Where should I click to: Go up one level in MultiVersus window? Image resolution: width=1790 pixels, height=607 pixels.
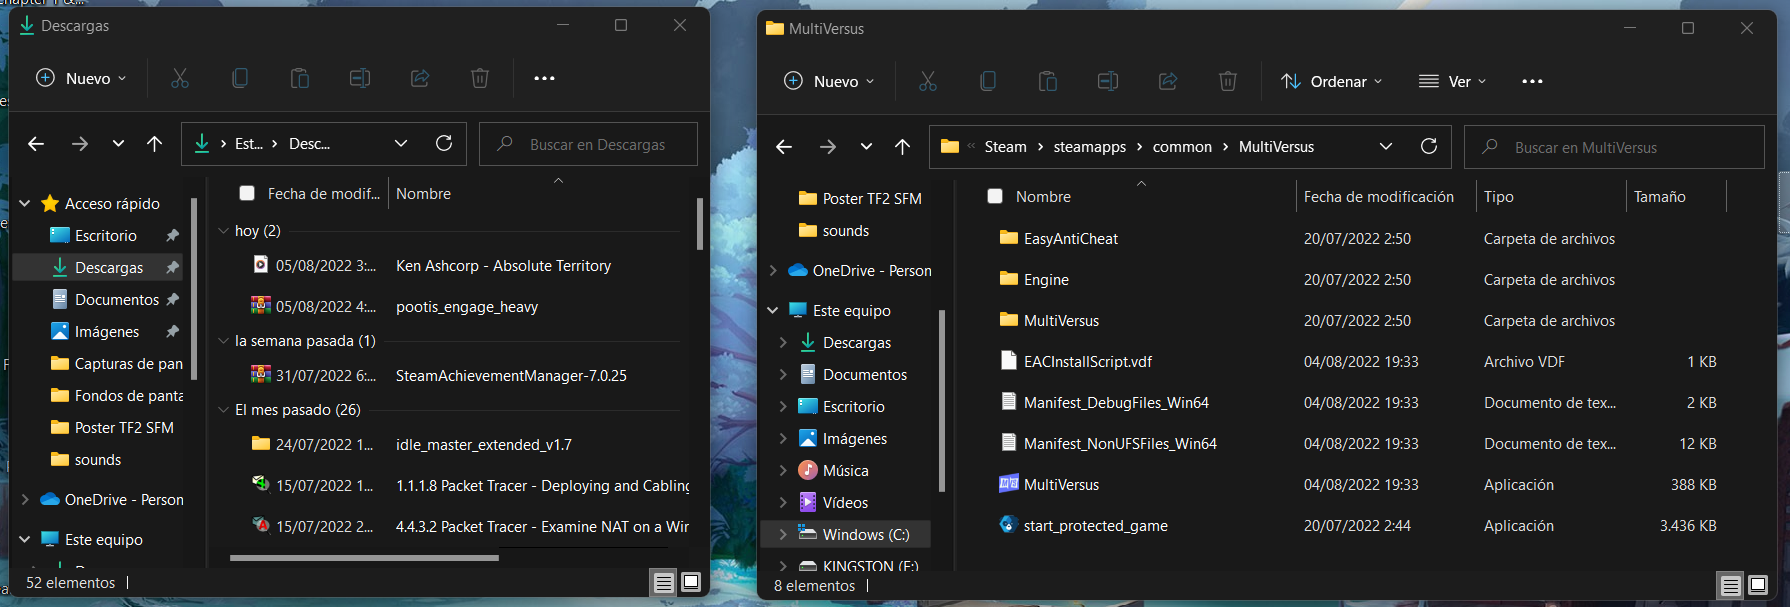point(902,147)
